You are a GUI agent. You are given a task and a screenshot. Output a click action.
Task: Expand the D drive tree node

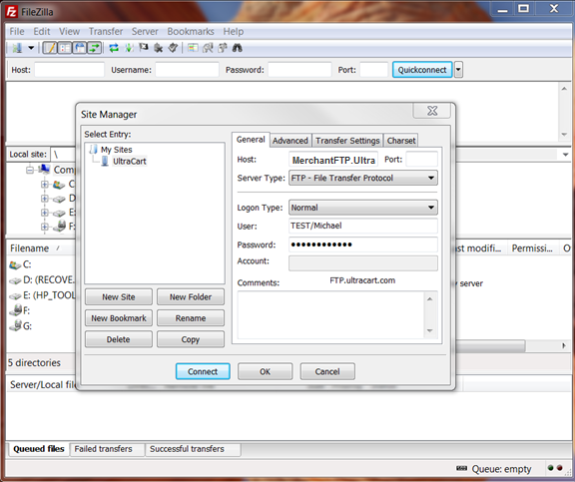pos(45,198)
